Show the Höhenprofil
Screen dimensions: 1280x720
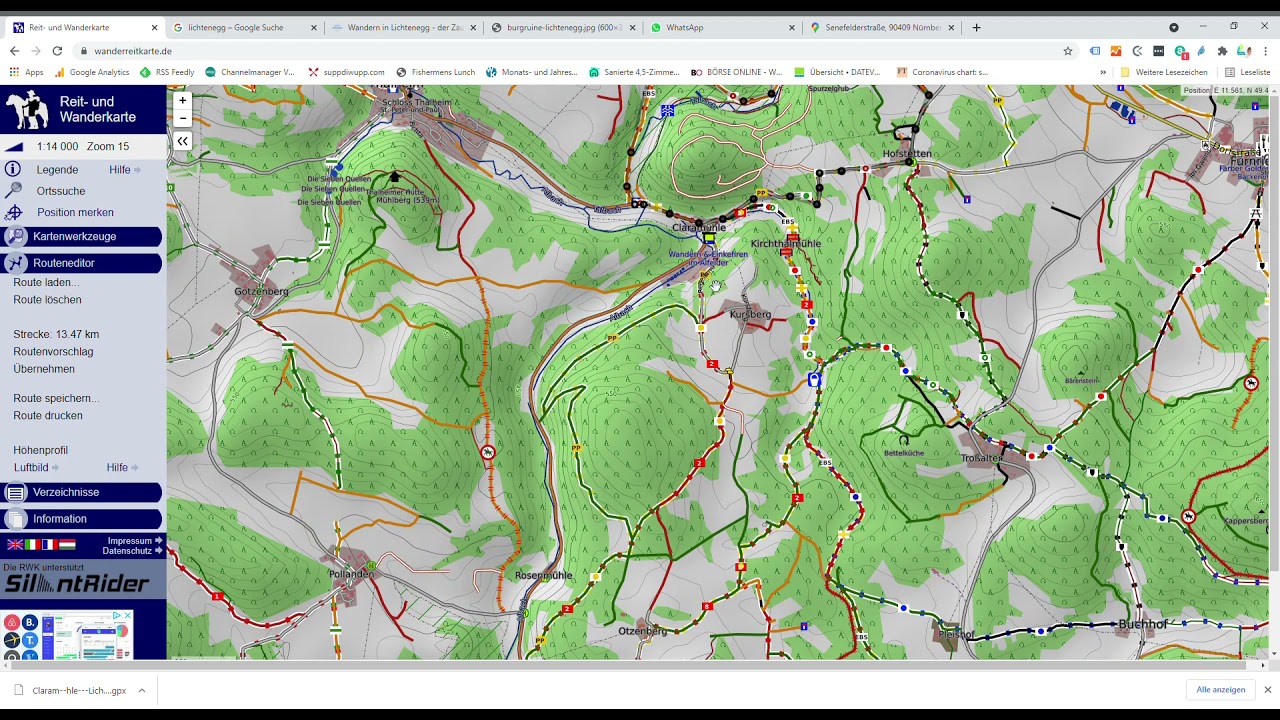[40, 450]
